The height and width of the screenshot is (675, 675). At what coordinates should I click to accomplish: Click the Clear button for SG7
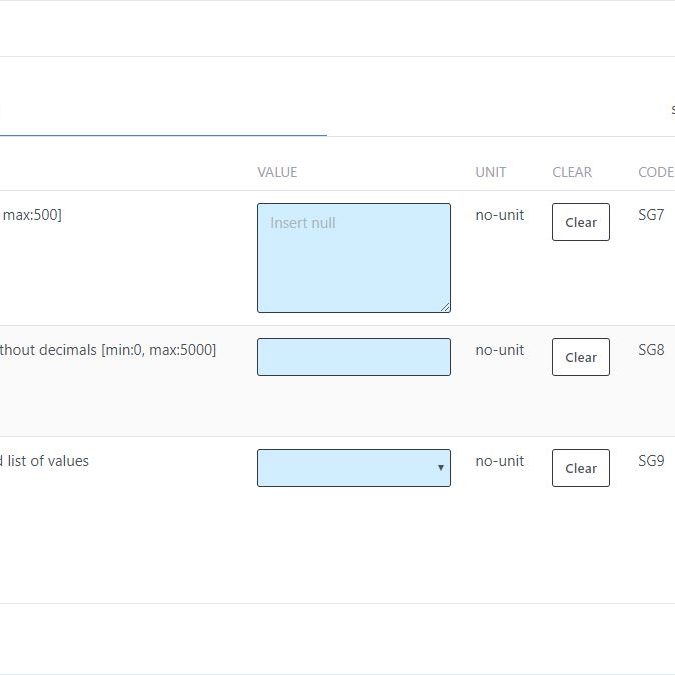coord(580,222)
